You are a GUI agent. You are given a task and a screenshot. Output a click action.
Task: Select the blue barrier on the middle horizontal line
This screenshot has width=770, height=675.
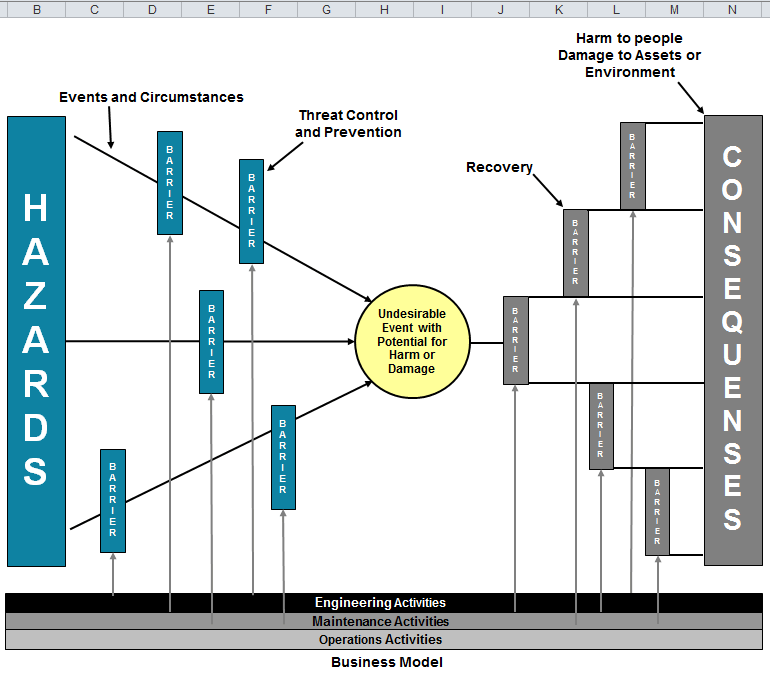(x=212, y=342)
